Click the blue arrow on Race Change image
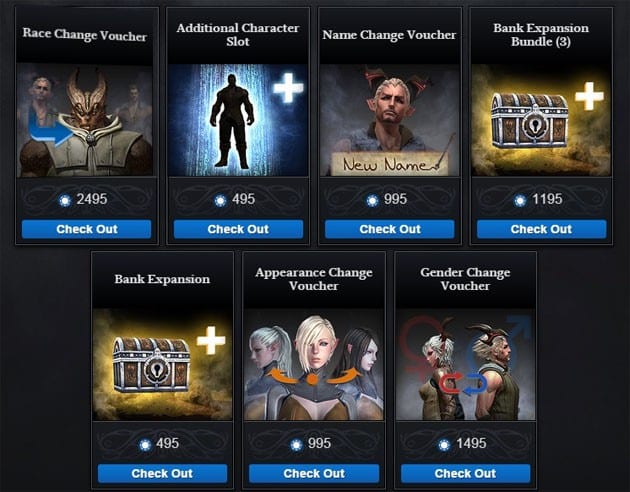630x492 pixels. pyautogui.click(x=51, y=133)
